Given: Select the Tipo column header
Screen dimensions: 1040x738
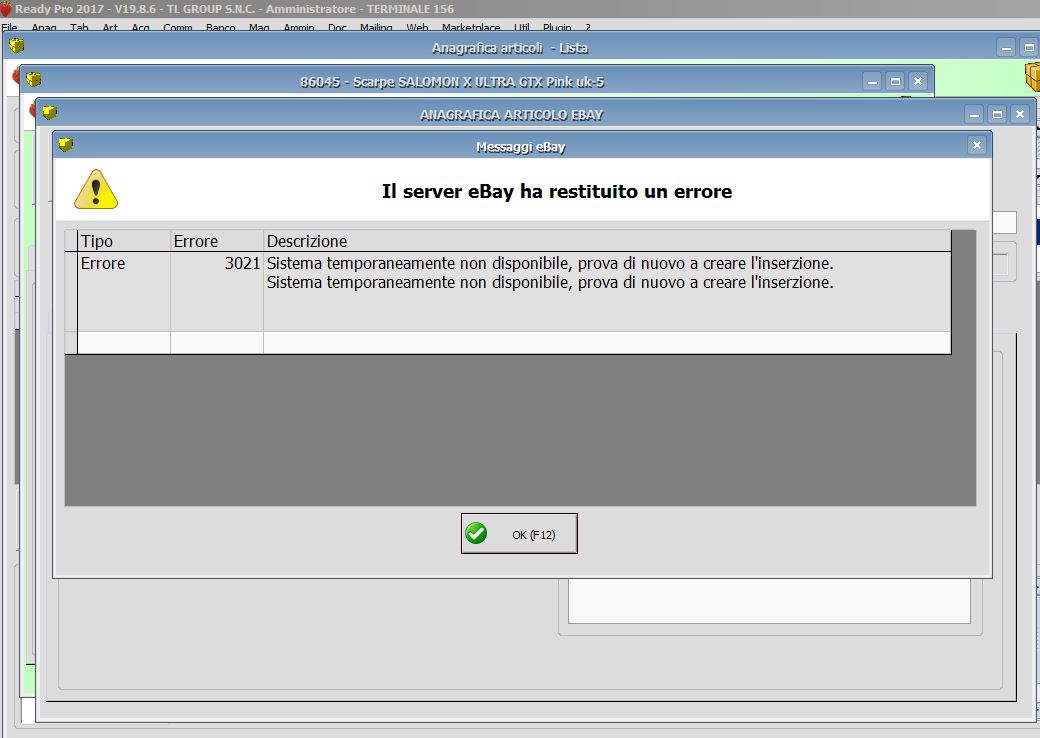Looking at the screenshot, I should 124,241.
